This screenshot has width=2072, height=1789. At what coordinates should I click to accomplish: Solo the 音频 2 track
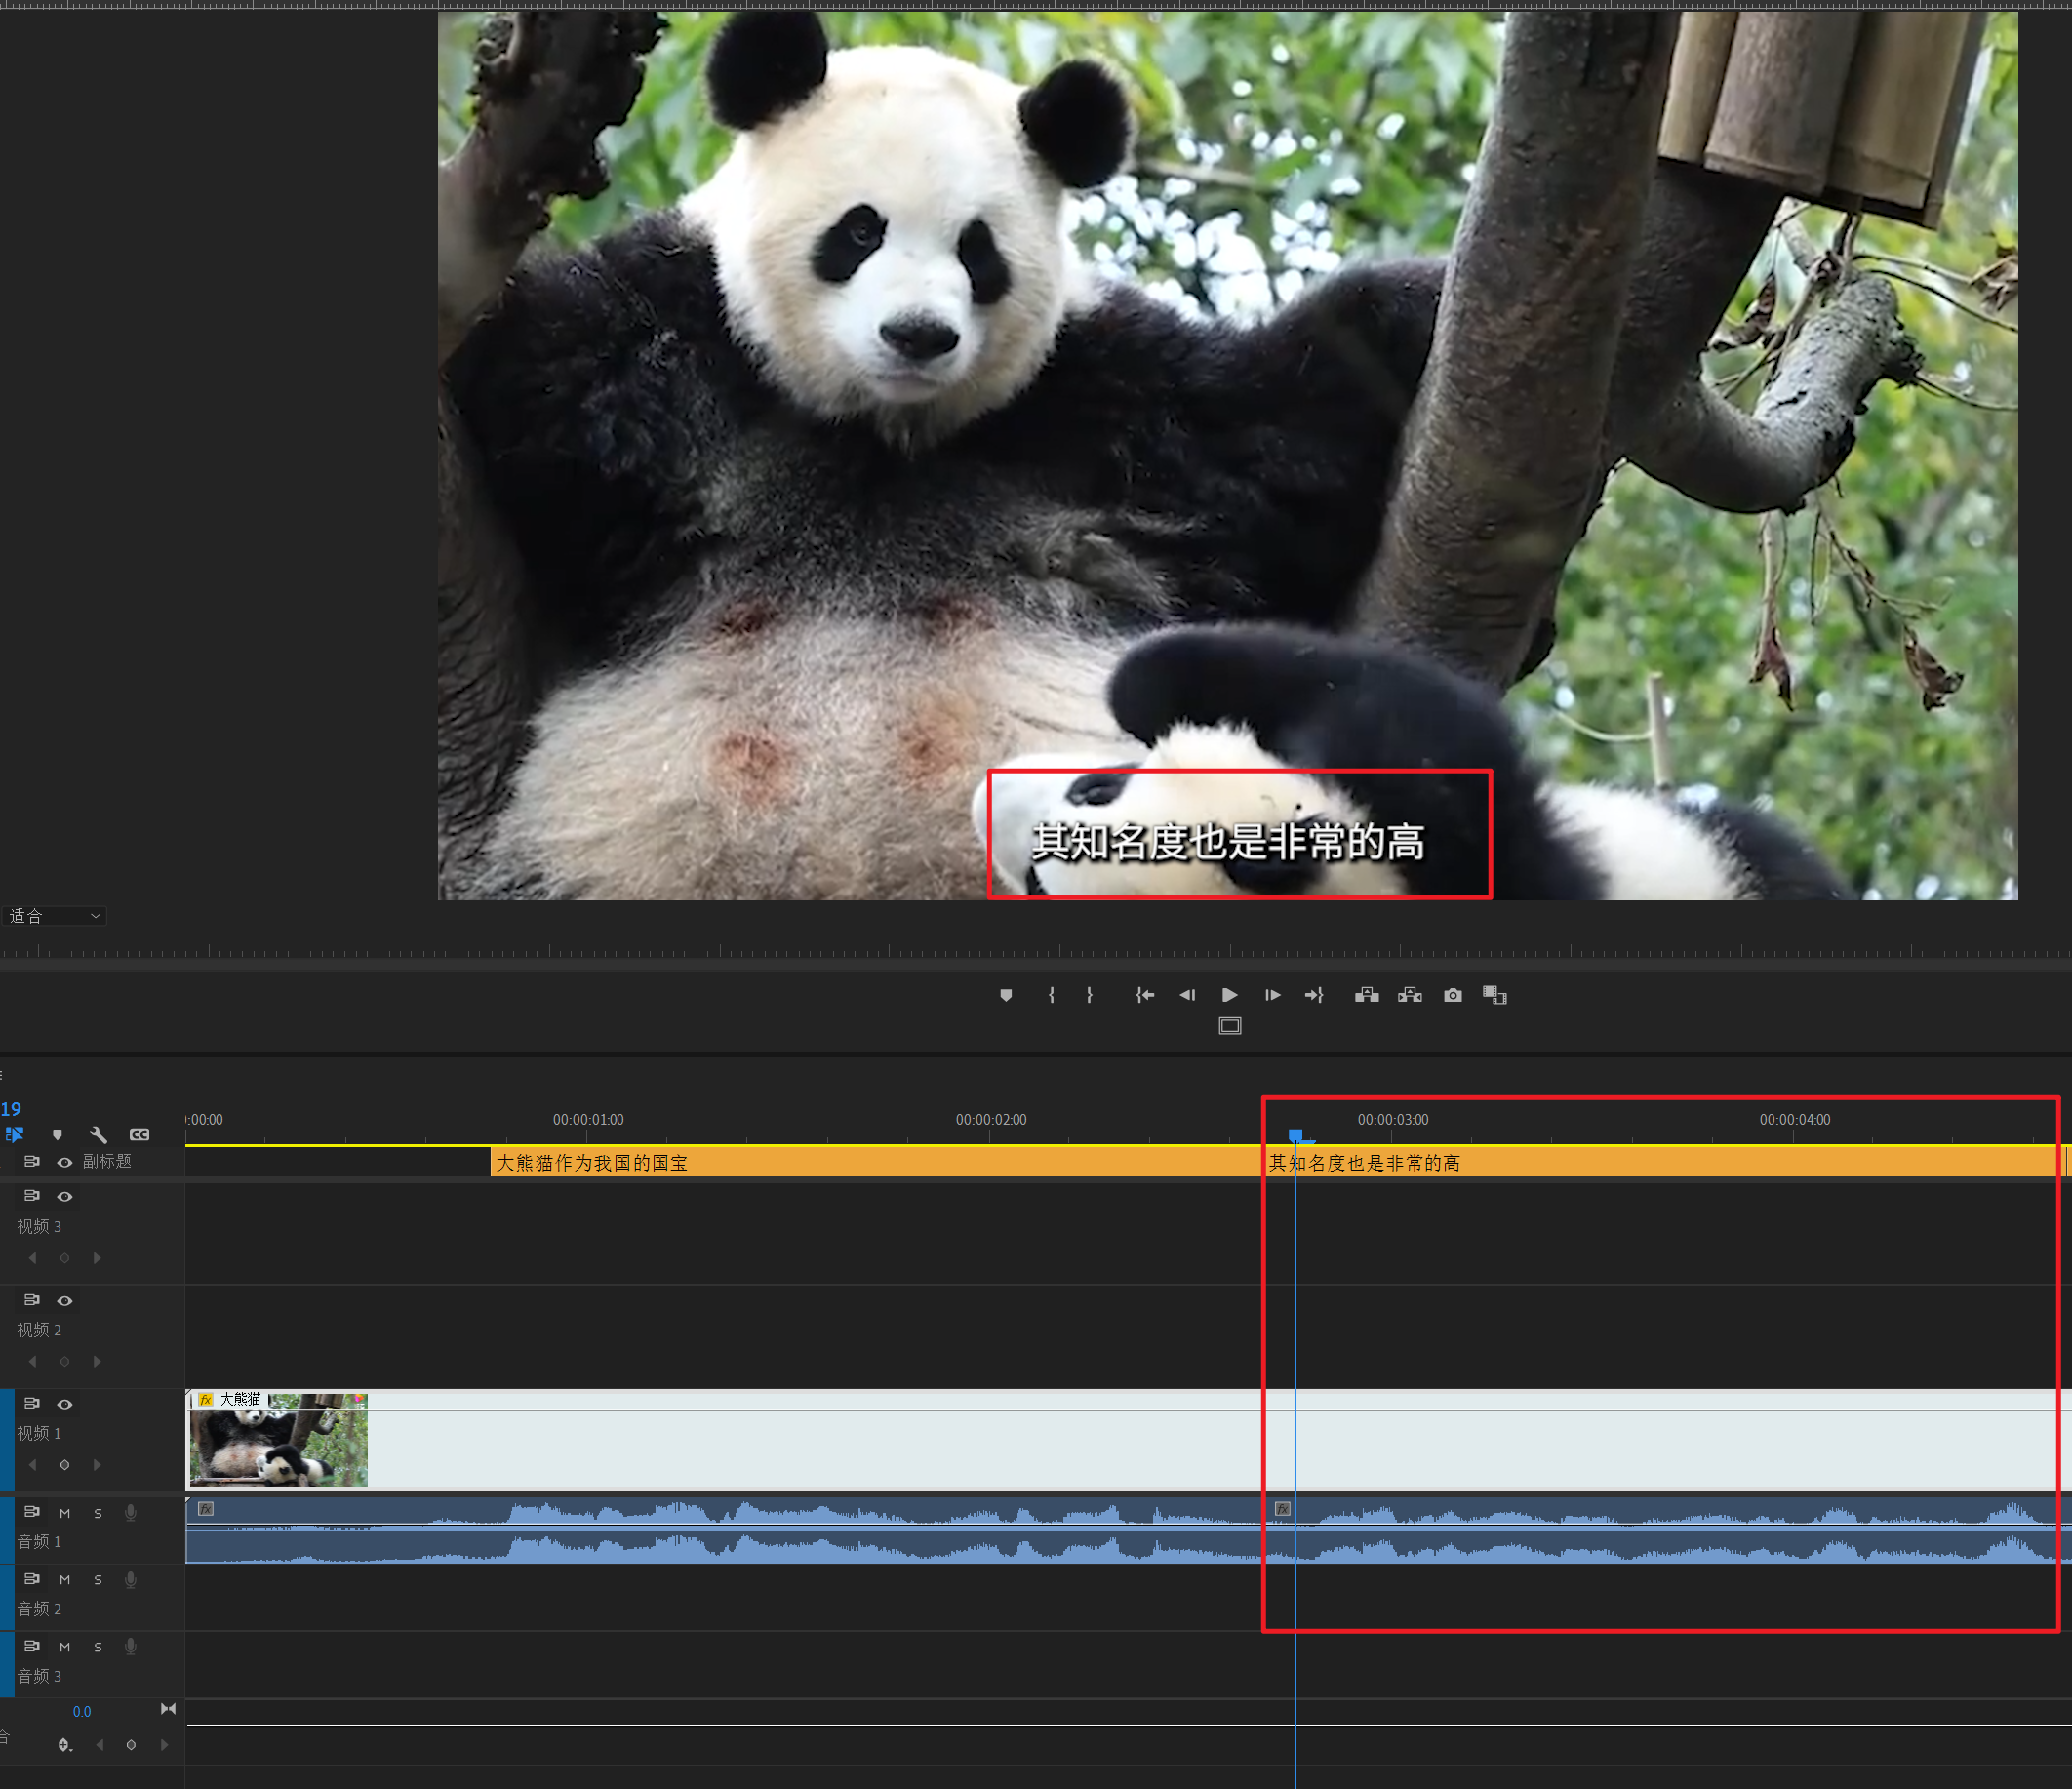point(98,1580)
